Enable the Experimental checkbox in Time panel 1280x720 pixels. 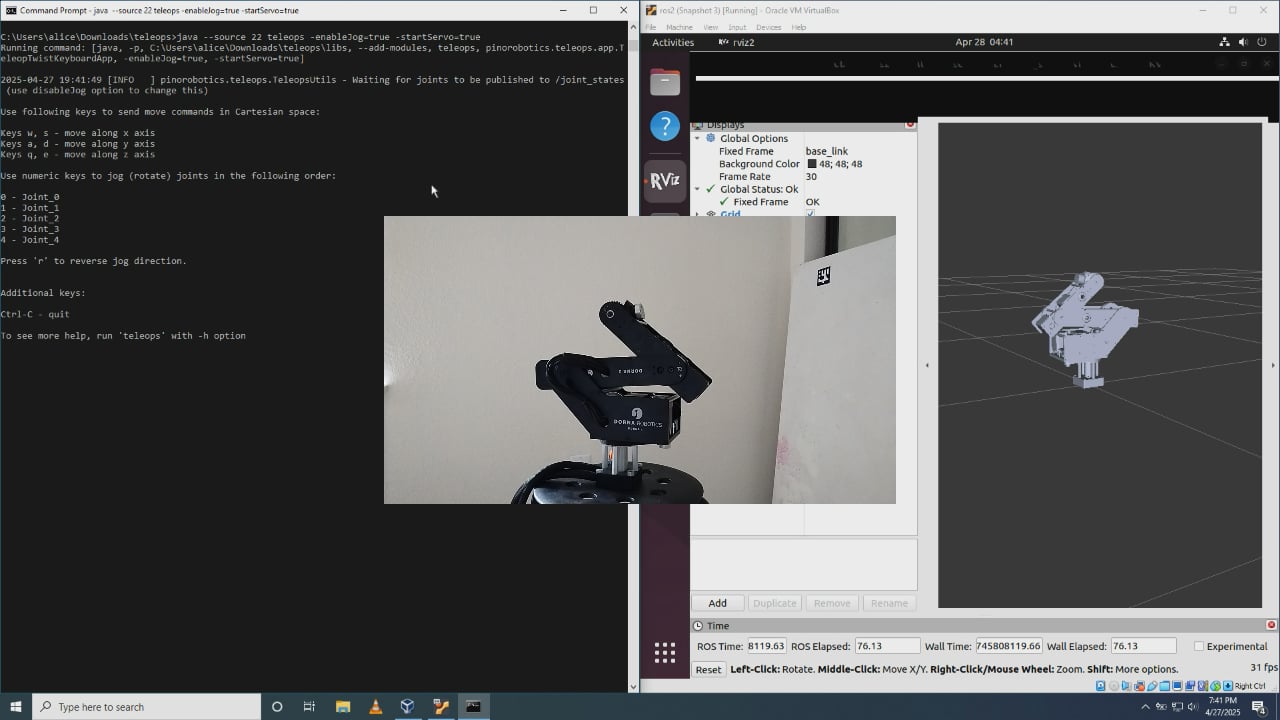(1199, 646)
